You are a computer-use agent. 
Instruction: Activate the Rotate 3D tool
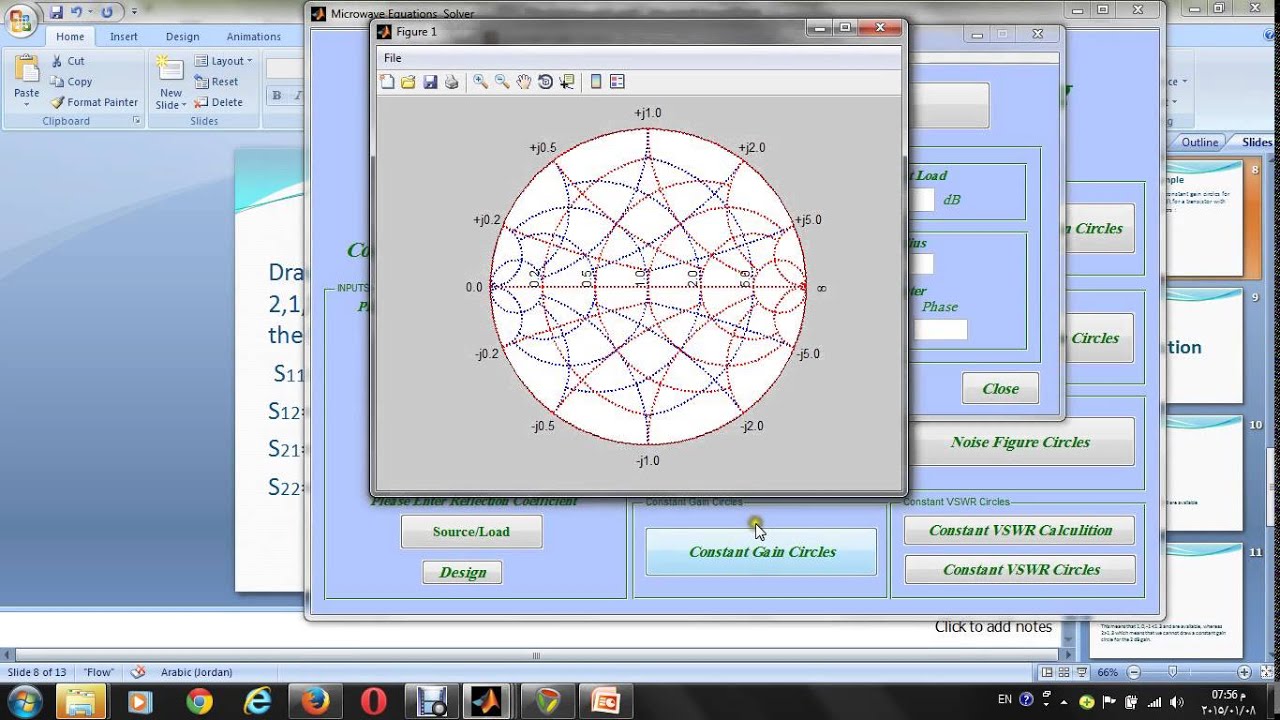coord(545,82)
